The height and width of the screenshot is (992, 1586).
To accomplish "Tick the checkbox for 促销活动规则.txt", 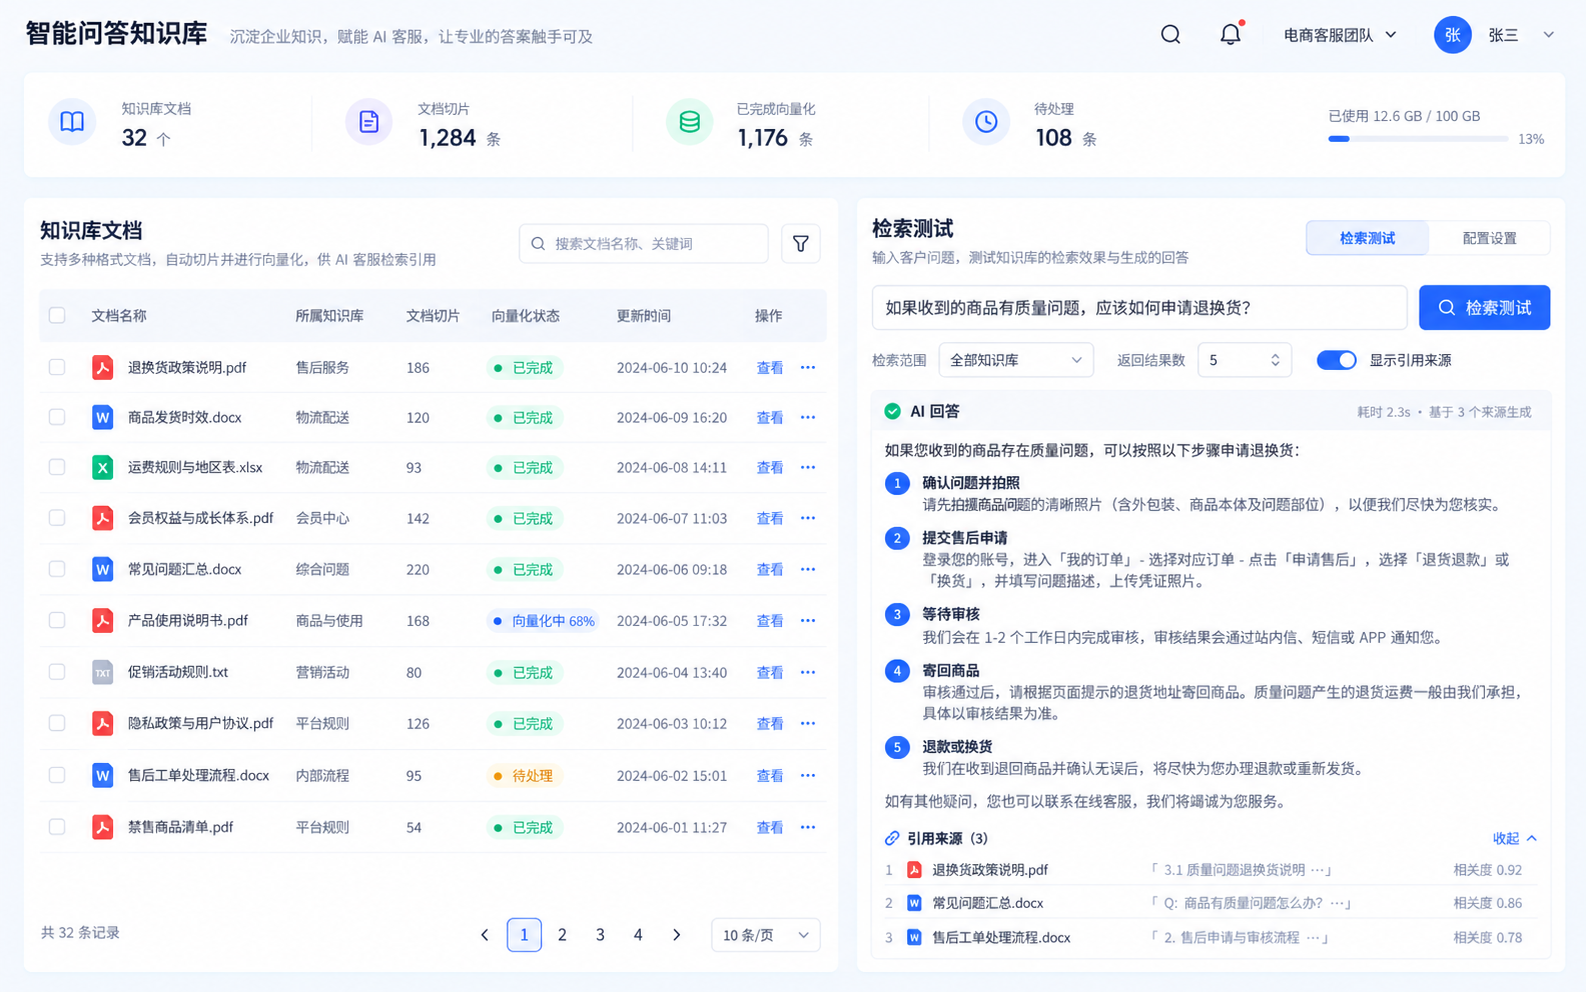I will (57, 672).
